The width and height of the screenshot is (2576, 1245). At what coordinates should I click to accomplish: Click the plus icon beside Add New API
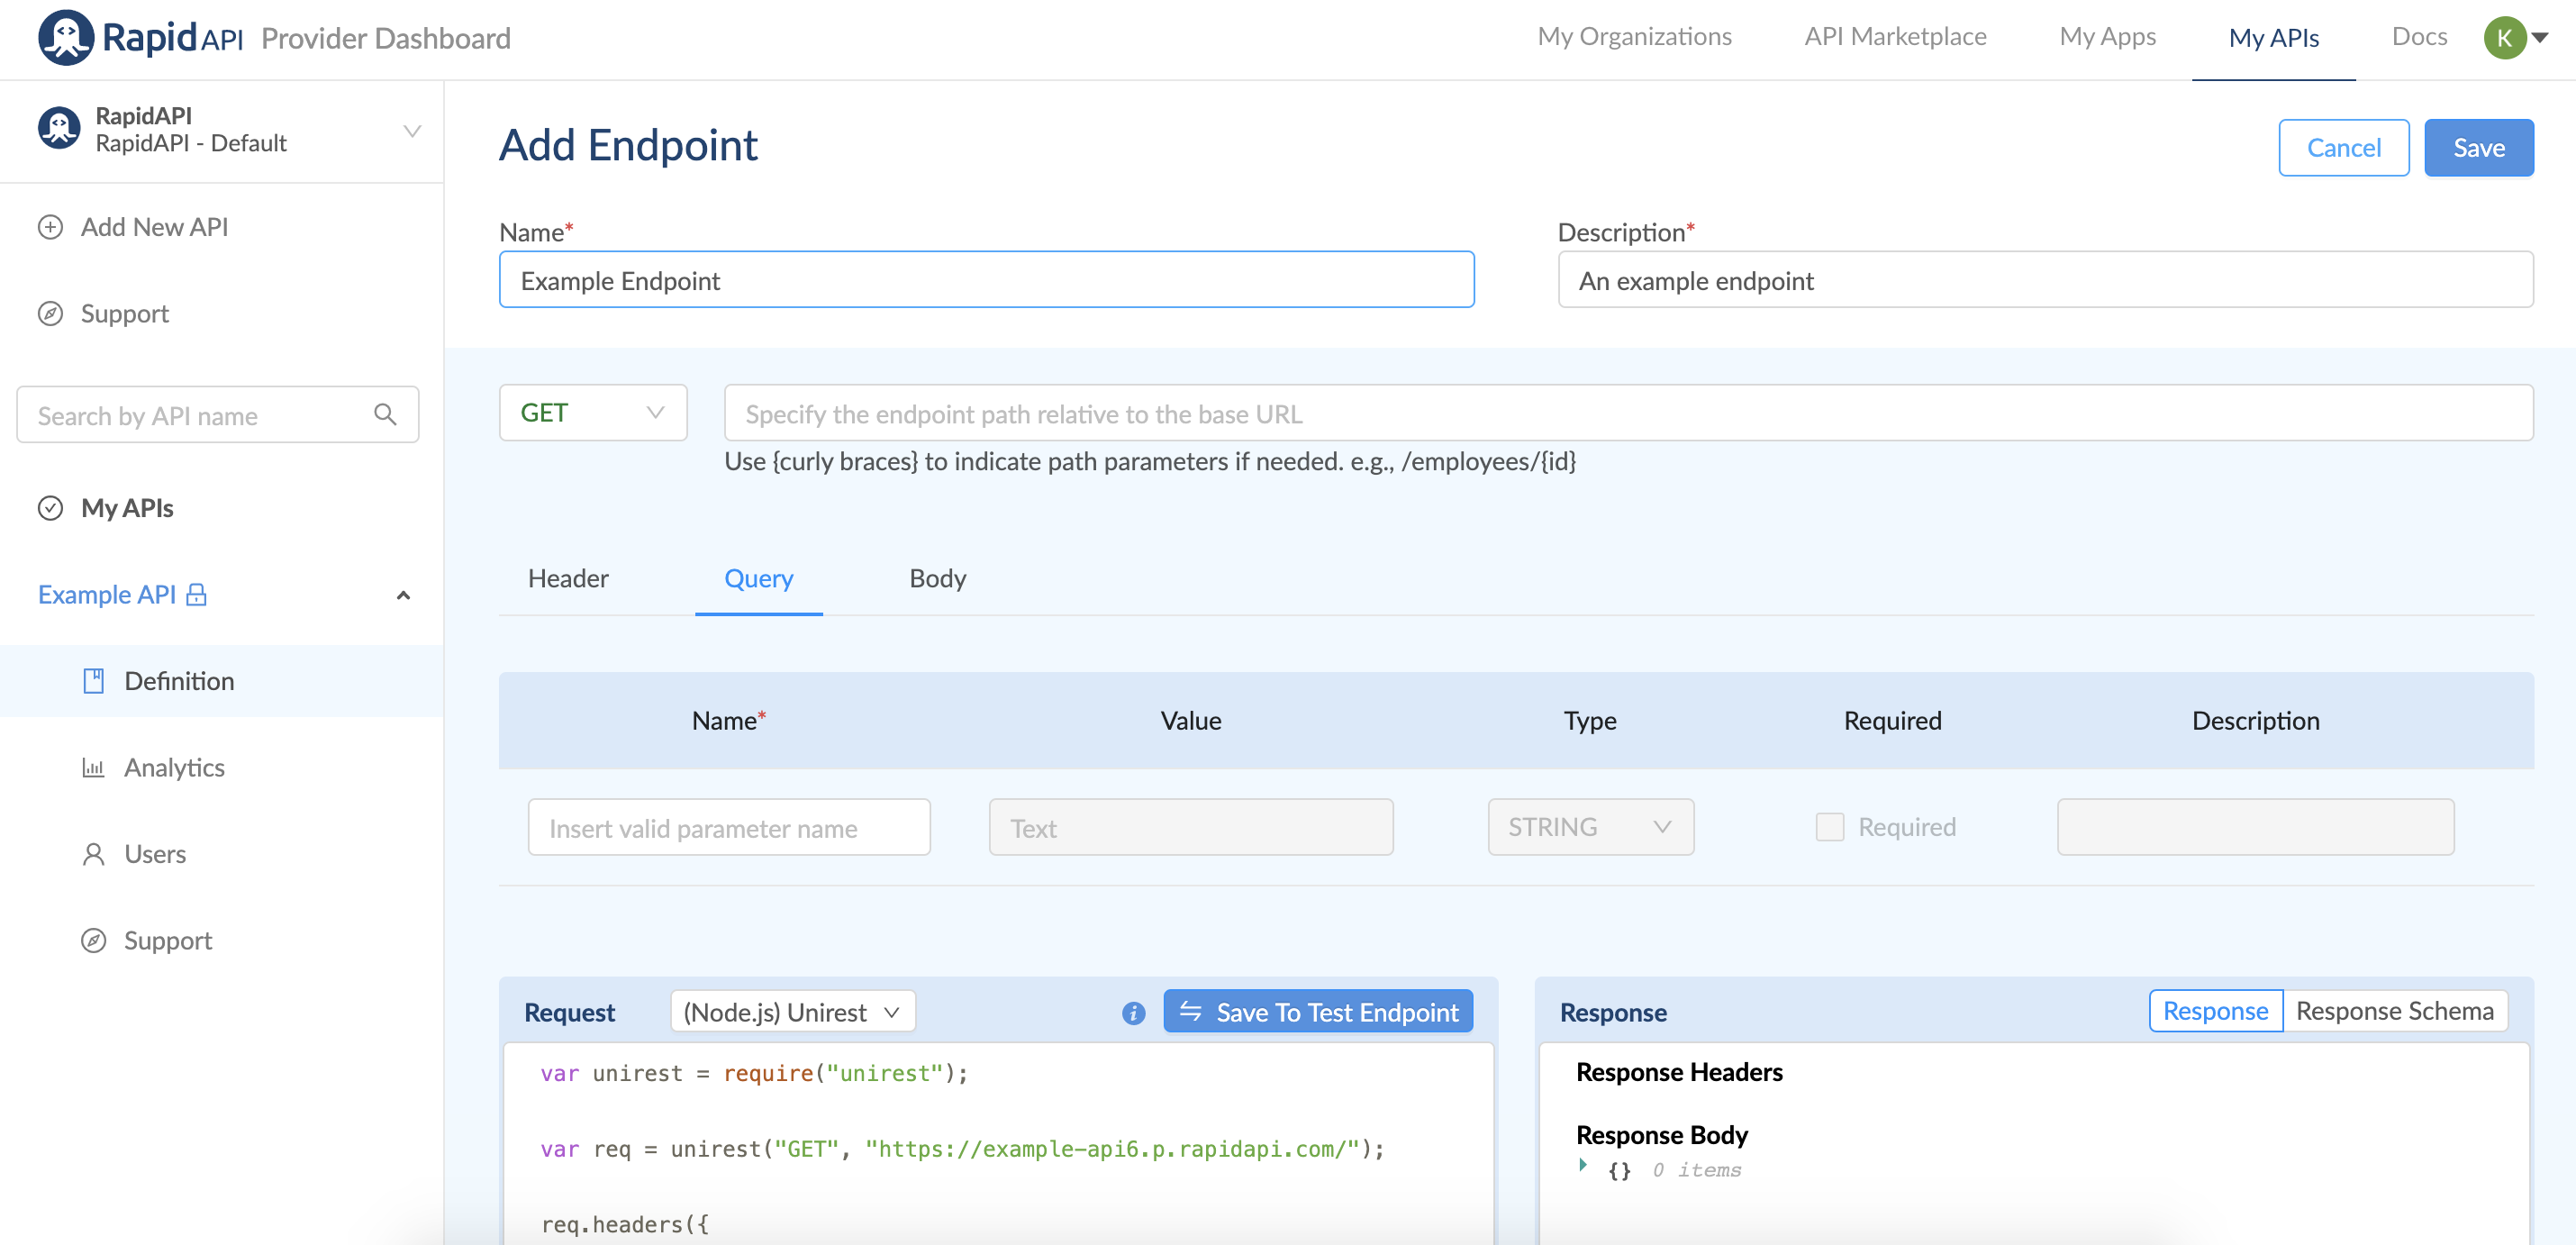coord(50,227)
